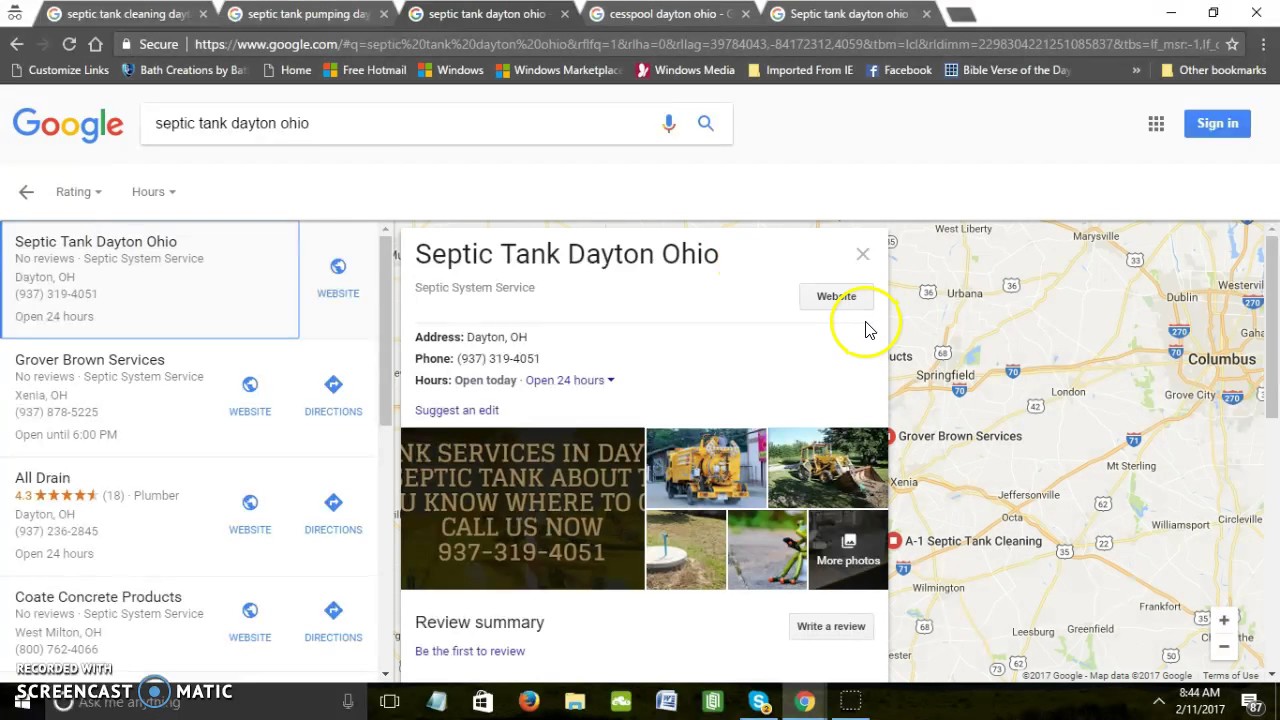
Task: Click the Google search text field
Action: click(400, 123)
